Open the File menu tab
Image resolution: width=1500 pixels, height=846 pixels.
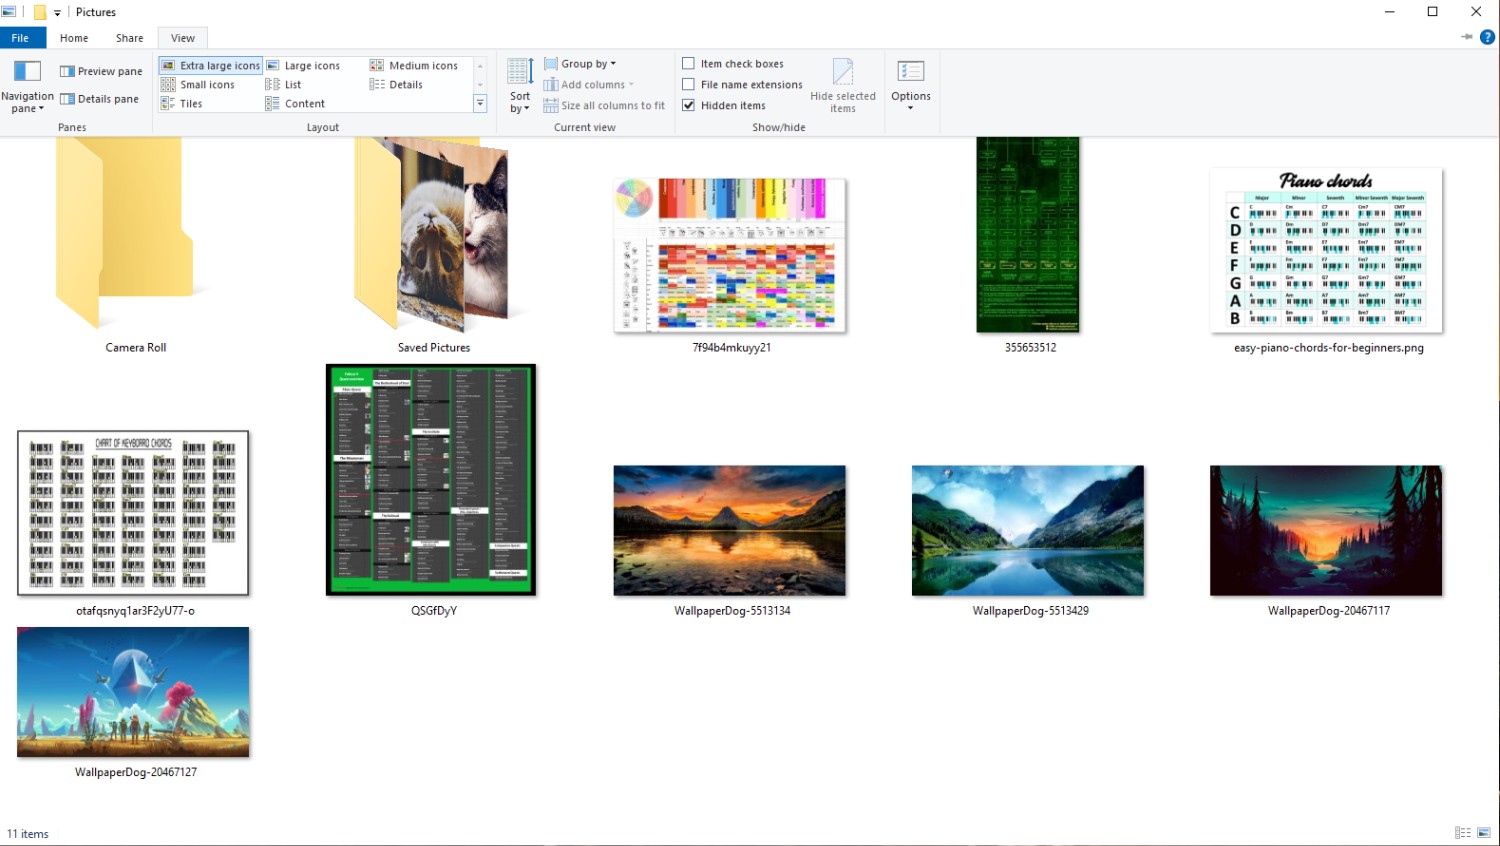pyautogui.click(x=20, y=38)
